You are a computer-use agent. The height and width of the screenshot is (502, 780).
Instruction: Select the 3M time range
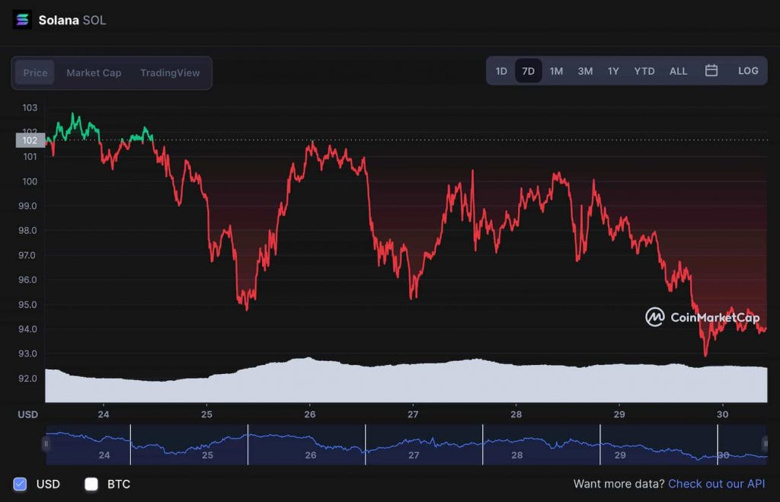[x=585, y=71]
